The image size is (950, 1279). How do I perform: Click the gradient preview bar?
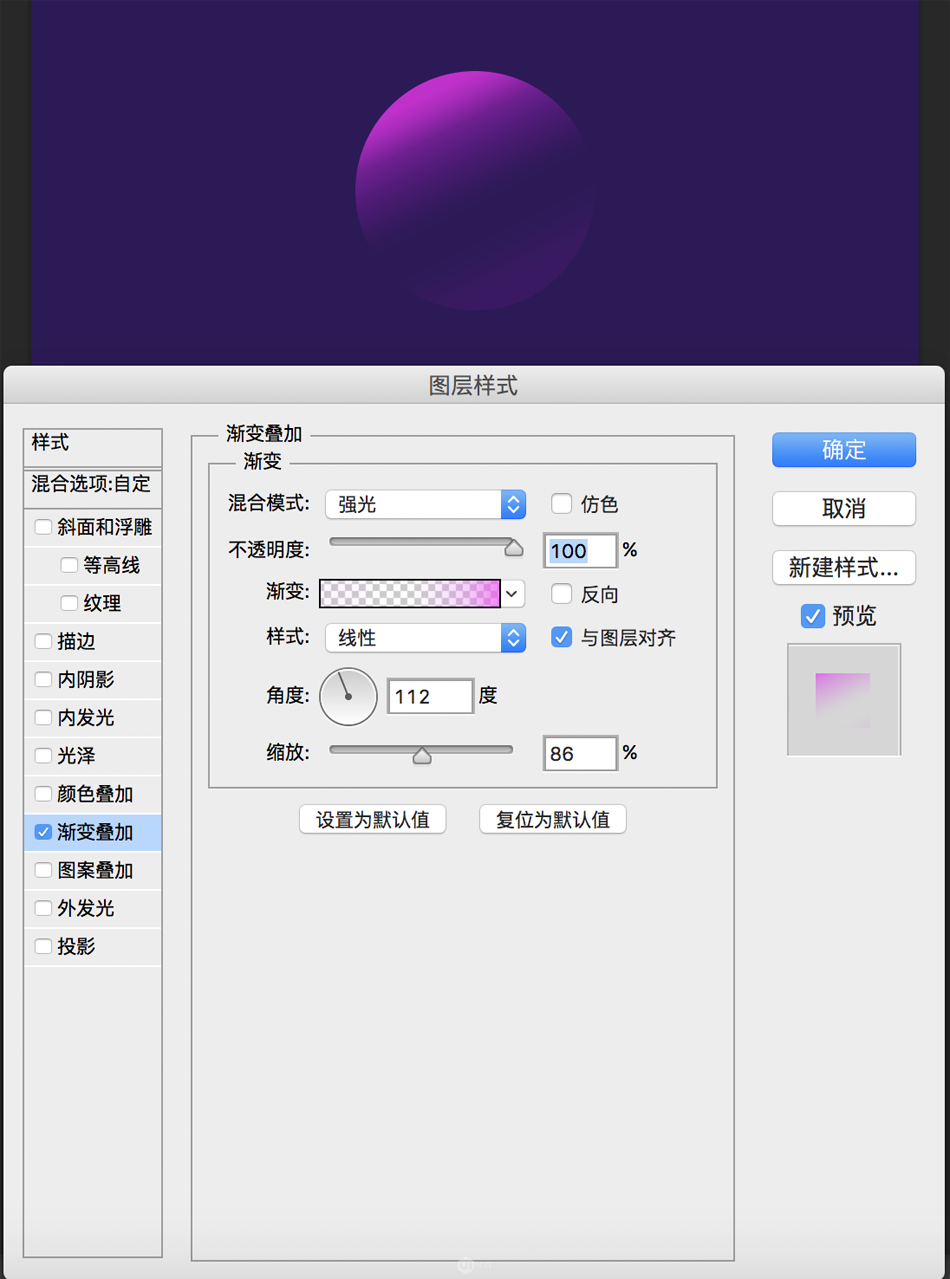[x=409, y=594]
